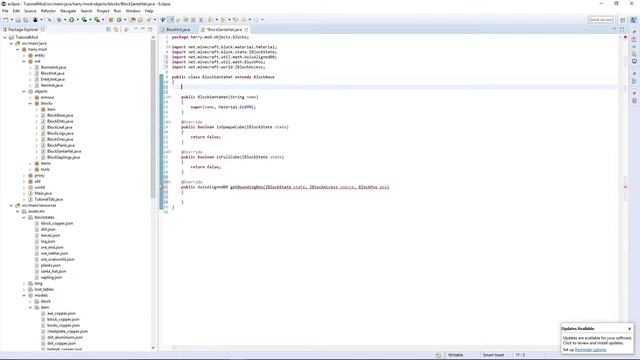
Task: Minimize the Package Explorer panel
Action: click(x=142, y=29)
